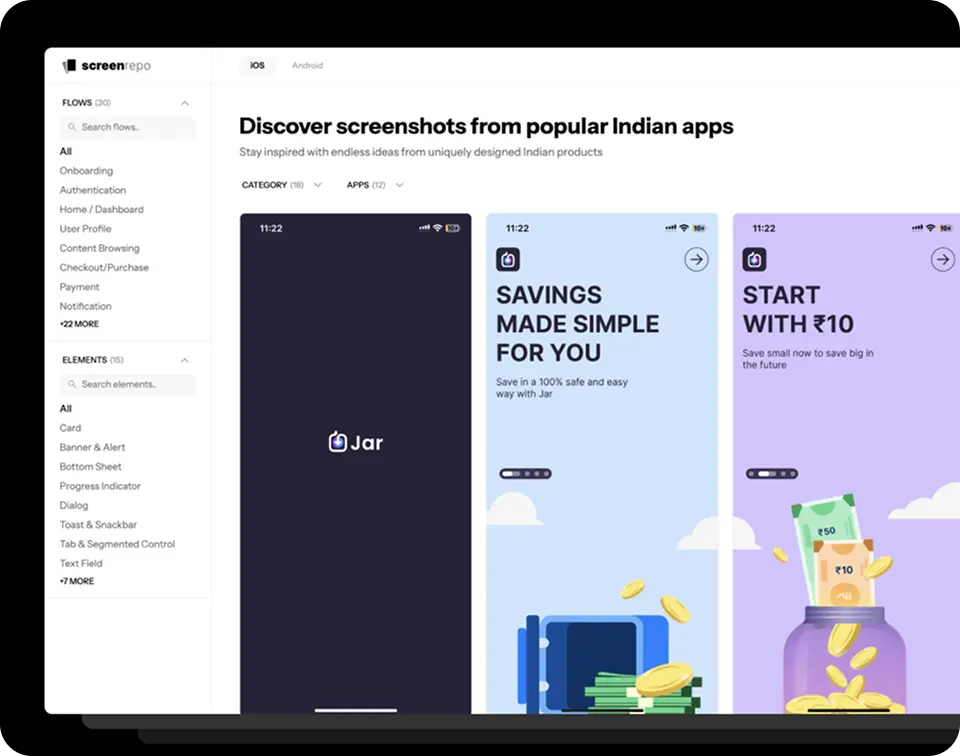Open the Jar splash screen thumbnail
960x756 pixels.
click(355, 463)
